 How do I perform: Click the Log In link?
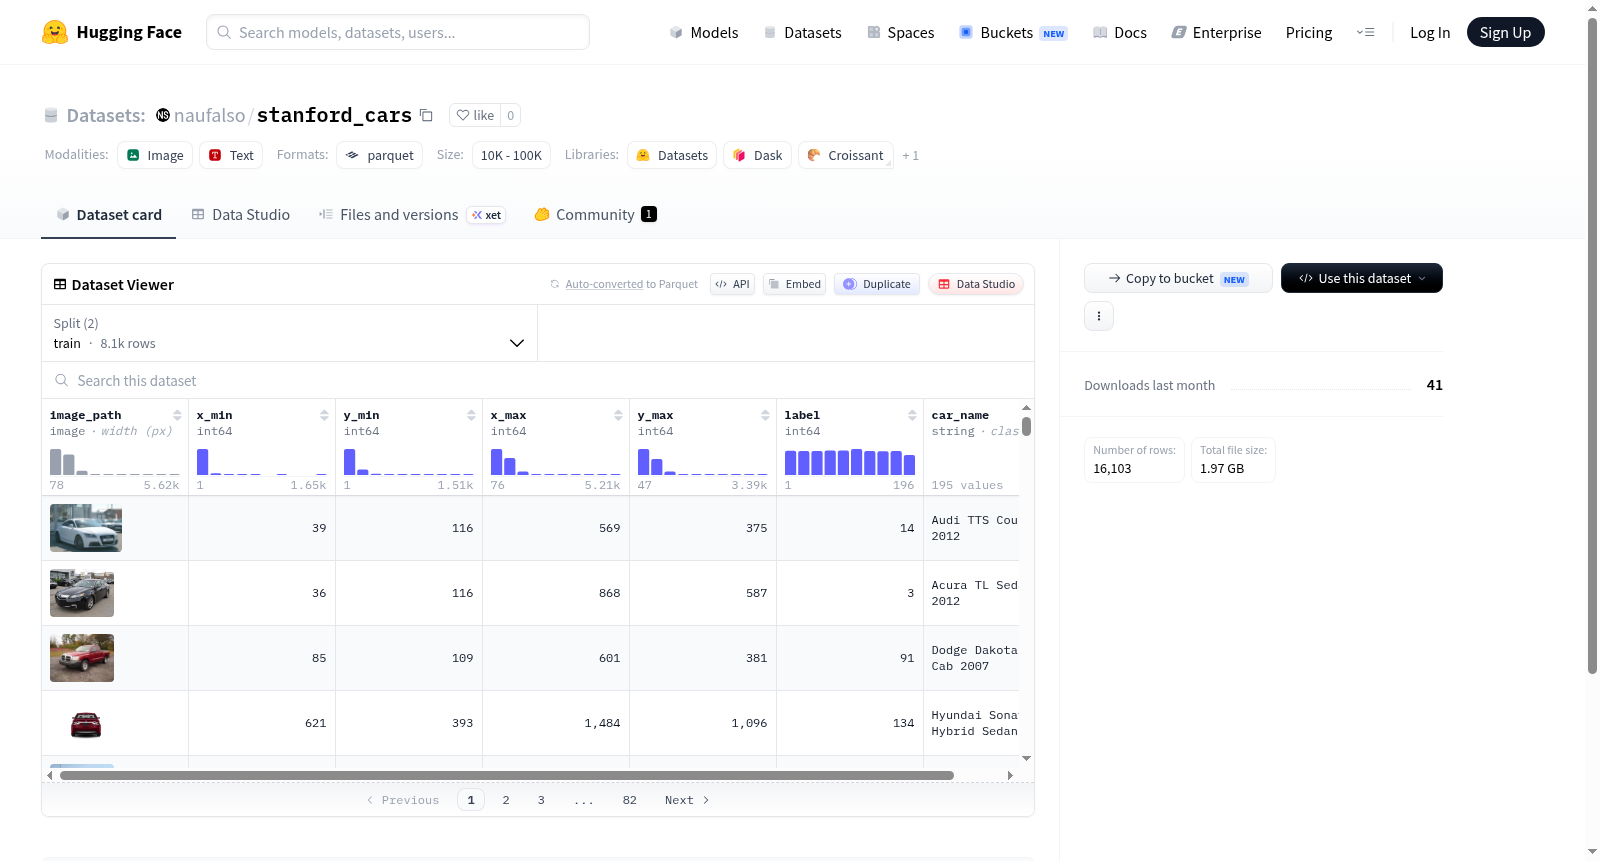1430,33
